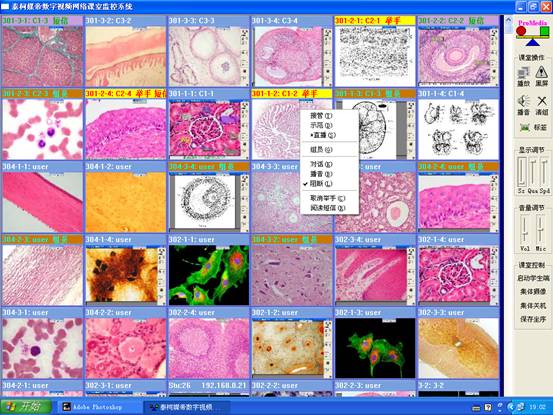Click the taskbar clock showing 19:02

pos(537,407)
